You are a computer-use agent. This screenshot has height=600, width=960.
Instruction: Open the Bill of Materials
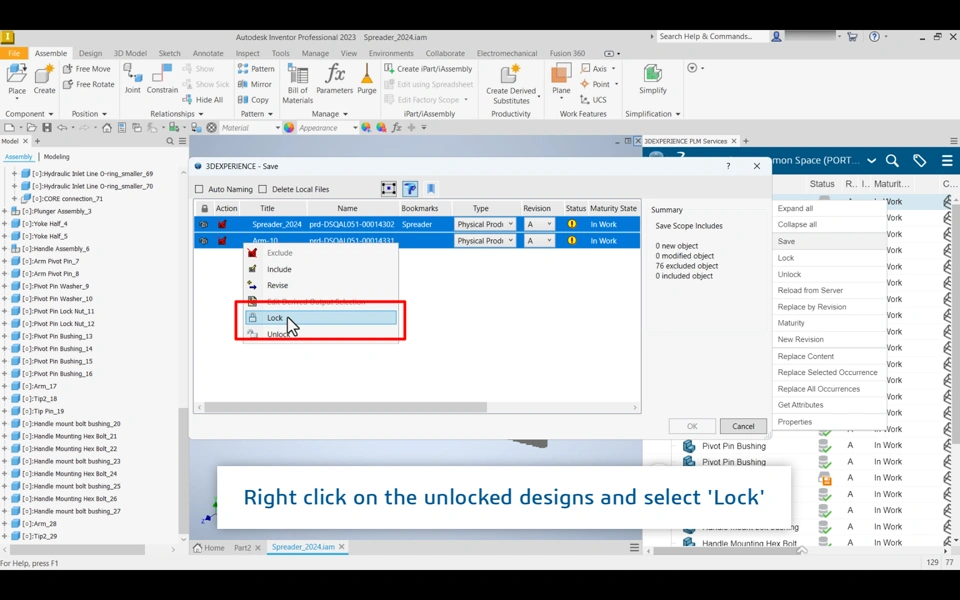tap(298, 84)
